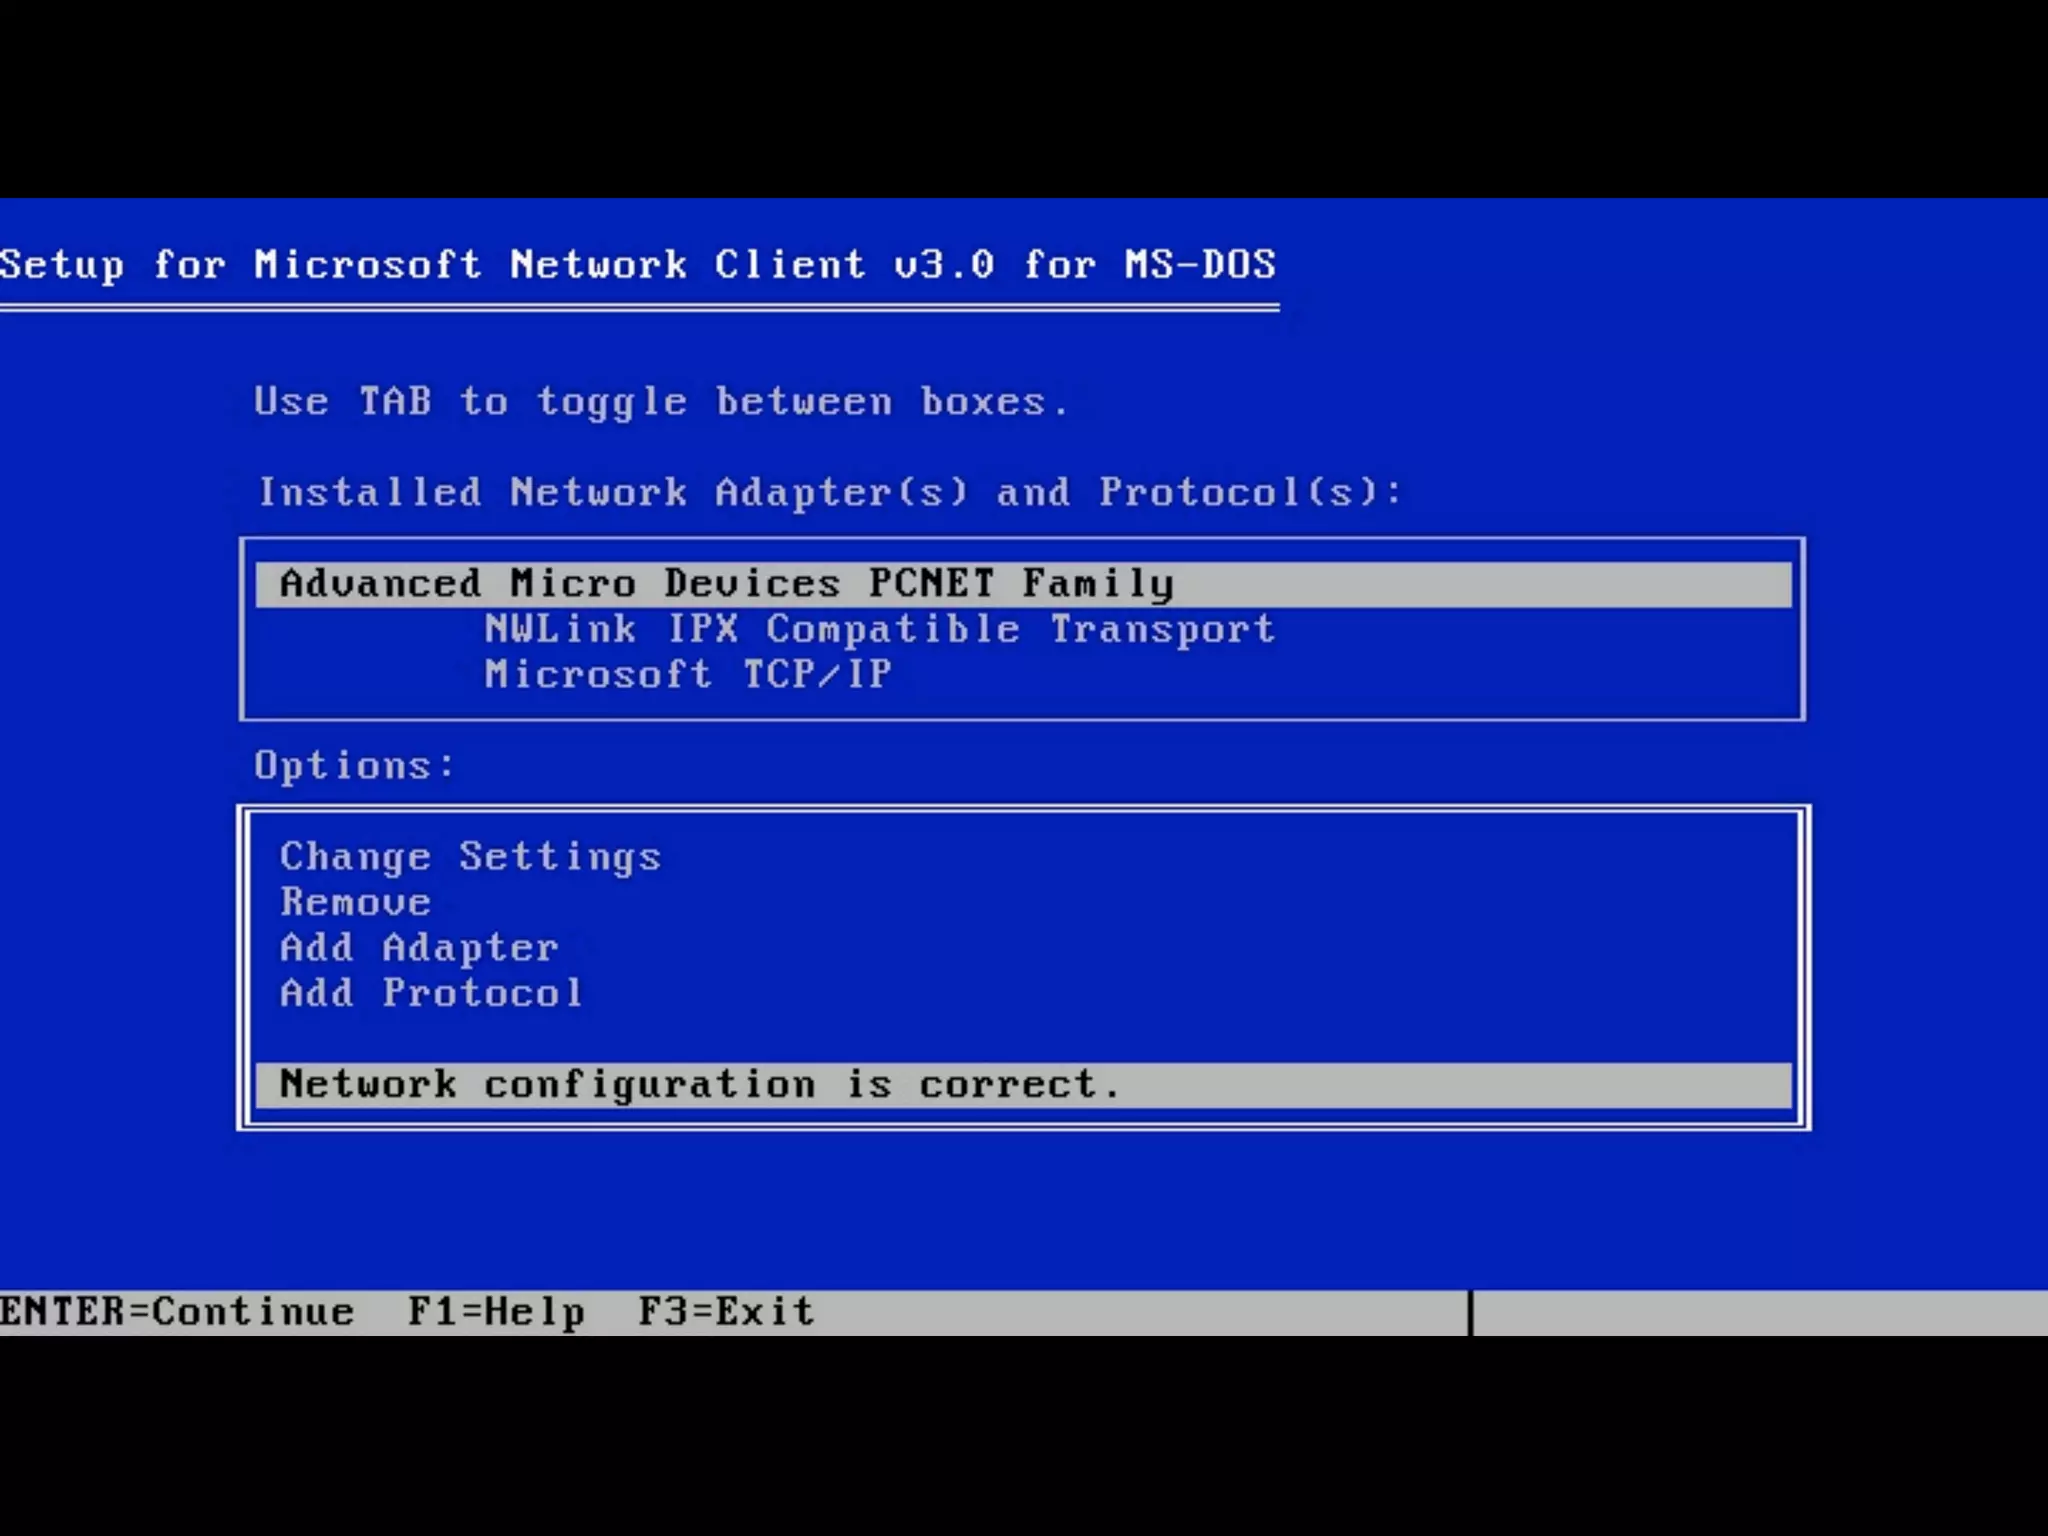Screen dimensions: 2048x1536
Task: Choose the Add Protocol option
Action: pos(431,994)
